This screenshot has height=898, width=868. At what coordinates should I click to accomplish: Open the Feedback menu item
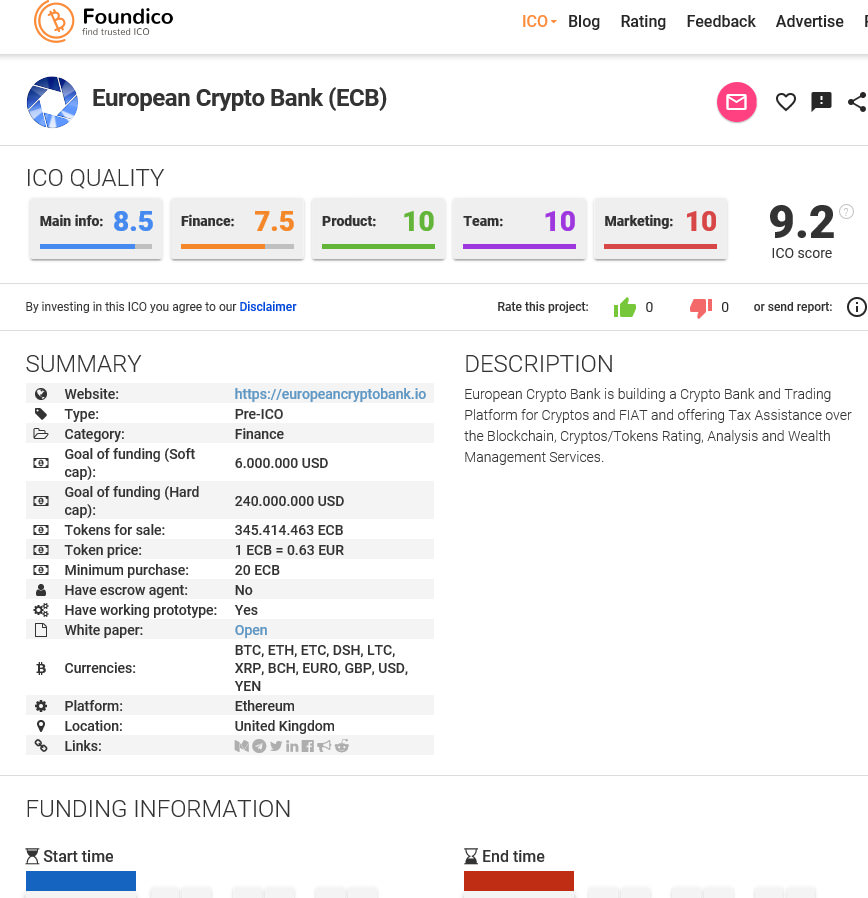pyautogui.click(x=721, y=21)
